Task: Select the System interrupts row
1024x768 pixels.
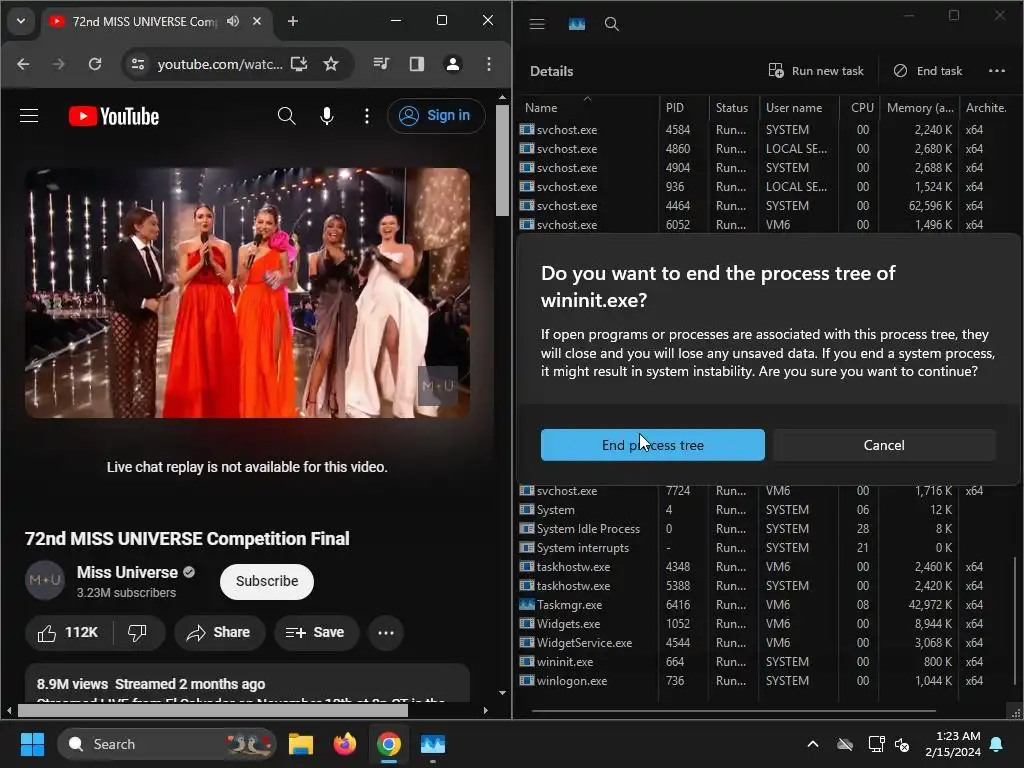Action: [x=764, y=547]
